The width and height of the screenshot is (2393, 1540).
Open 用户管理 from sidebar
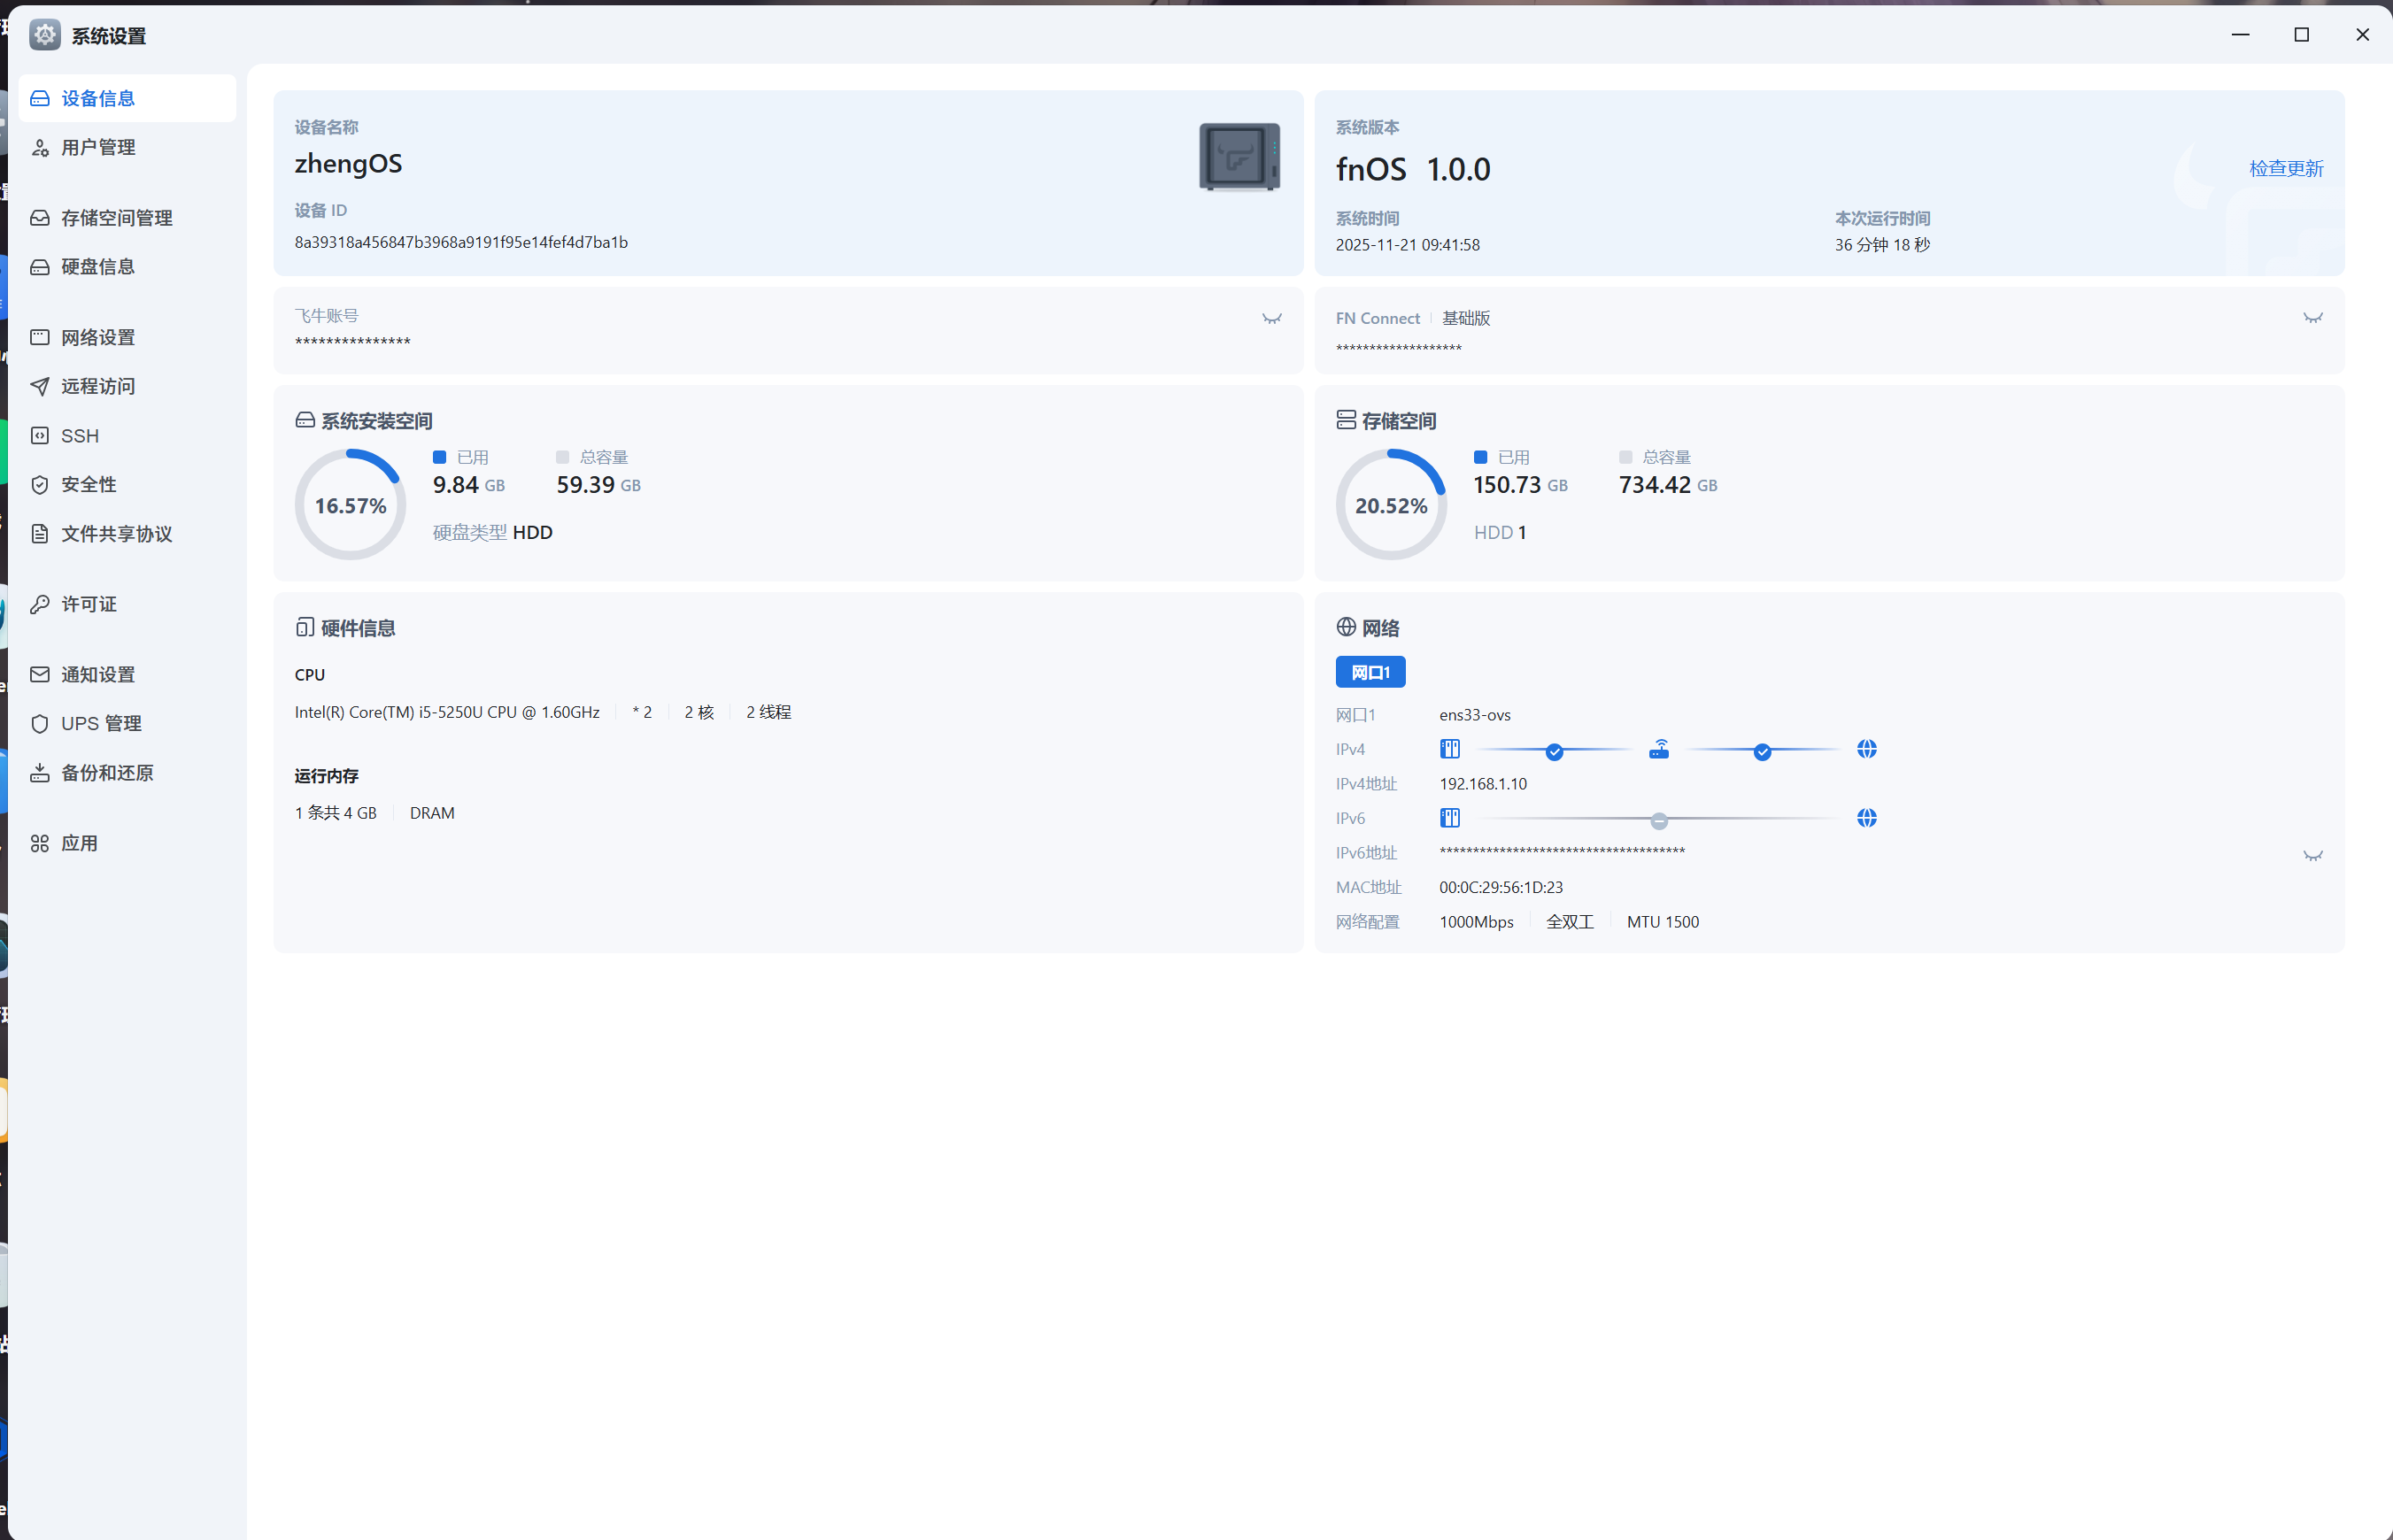click(x=98, y=148)
